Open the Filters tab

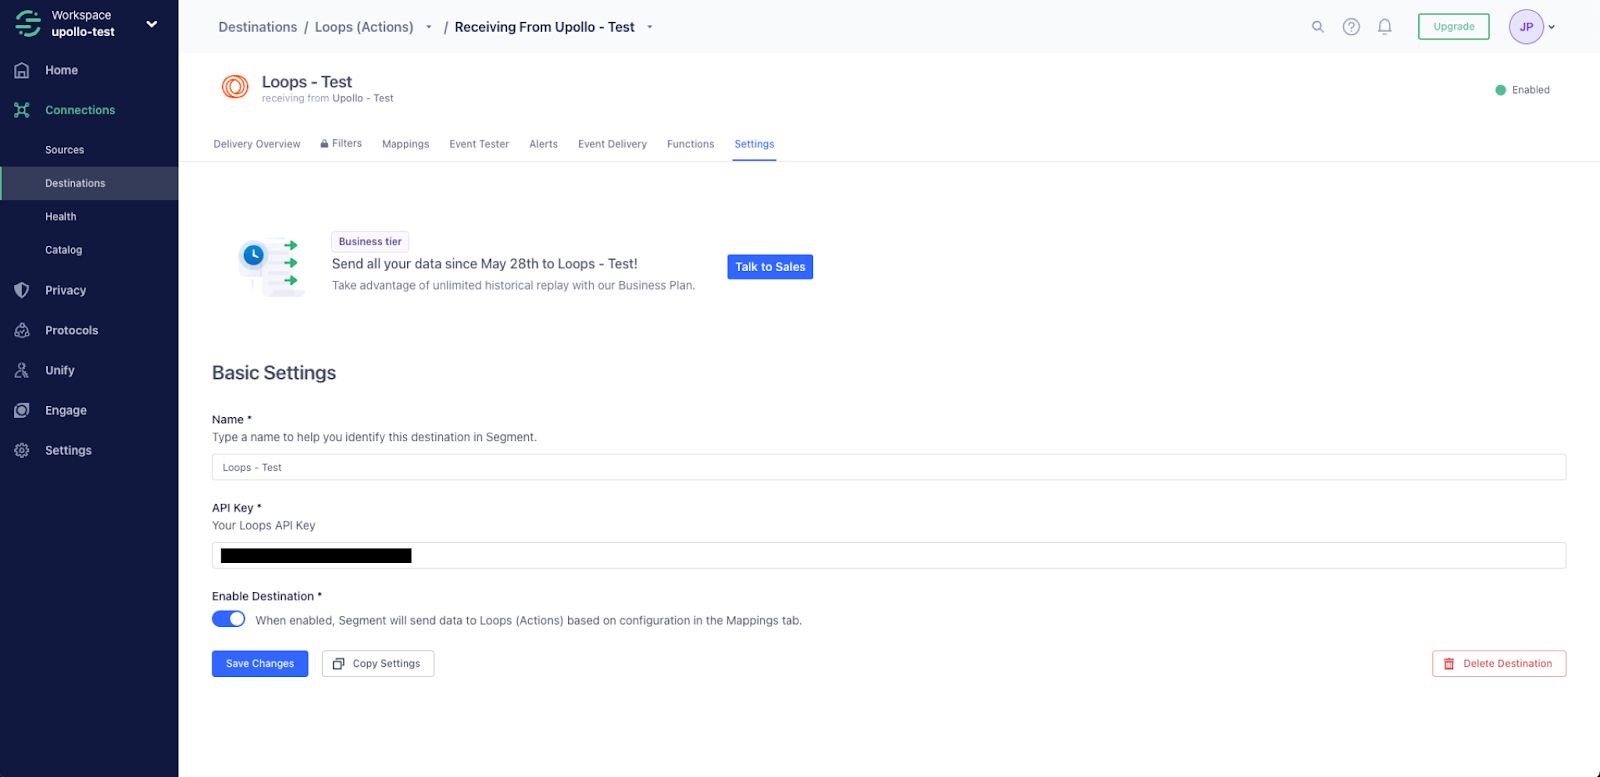pyautogui.click(x=341, y=143)
